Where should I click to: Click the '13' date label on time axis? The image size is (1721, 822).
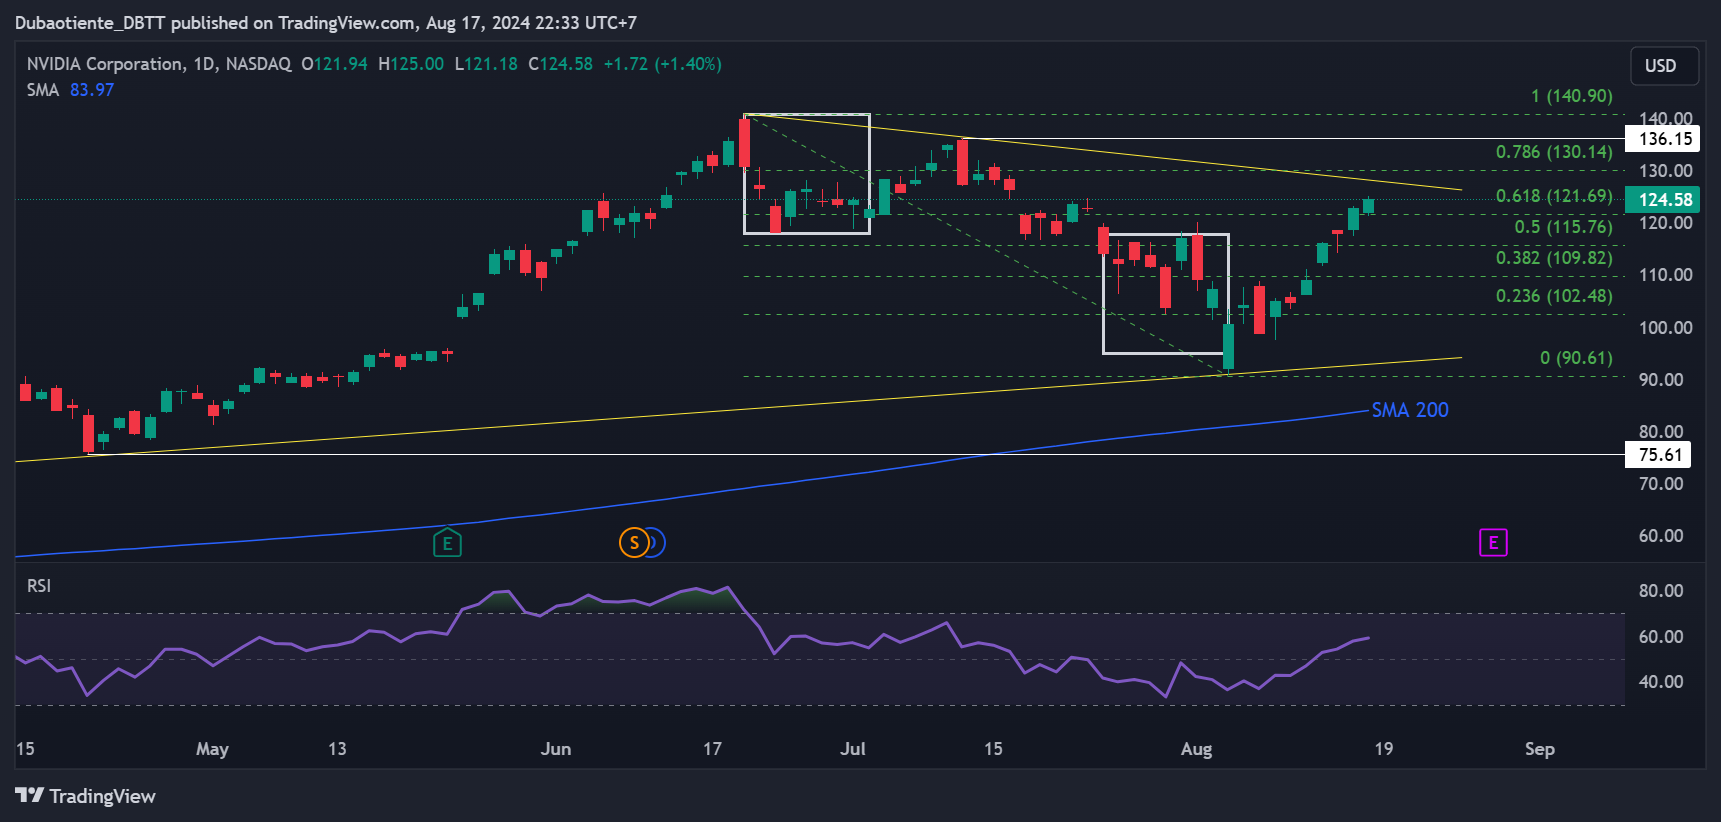click(337, 749)
